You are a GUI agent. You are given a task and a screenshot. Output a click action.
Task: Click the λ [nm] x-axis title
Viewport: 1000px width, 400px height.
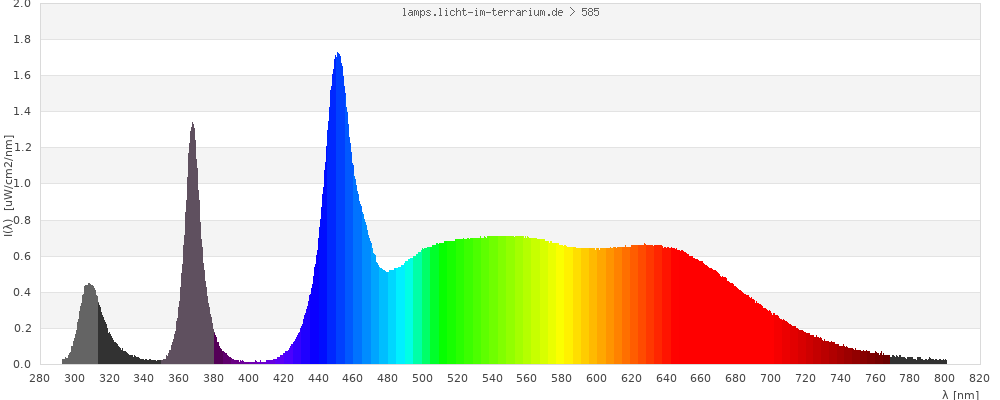click(x=960, y=394)
